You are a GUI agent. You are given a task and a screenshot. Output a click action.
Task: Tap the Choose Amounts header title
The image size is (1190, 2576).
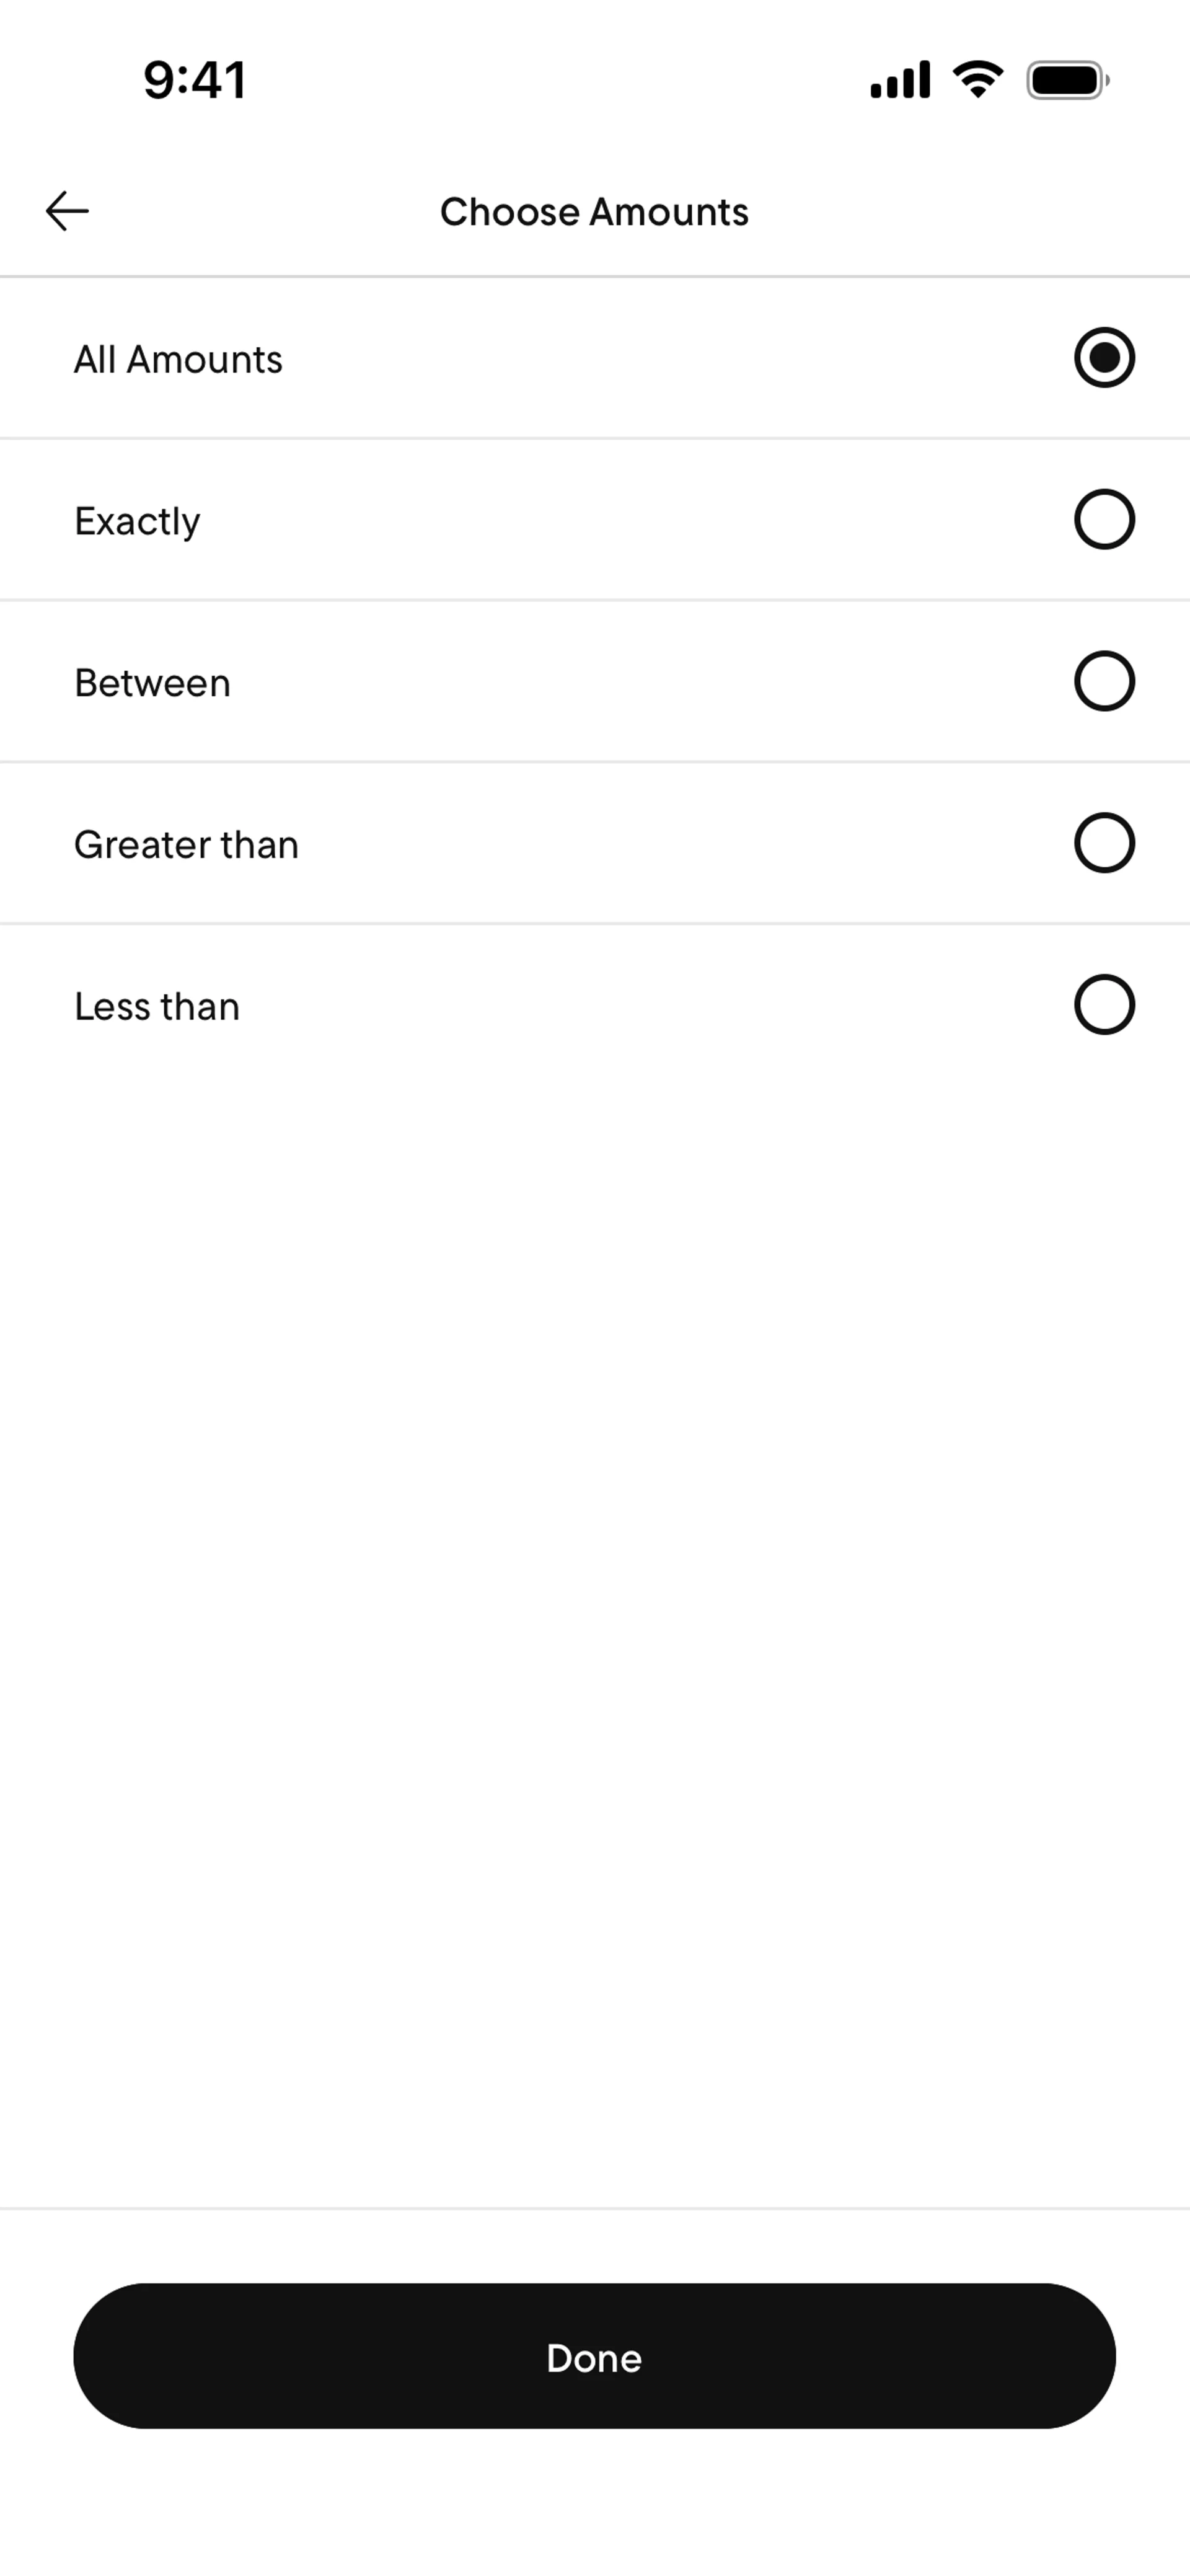[594, 212]
